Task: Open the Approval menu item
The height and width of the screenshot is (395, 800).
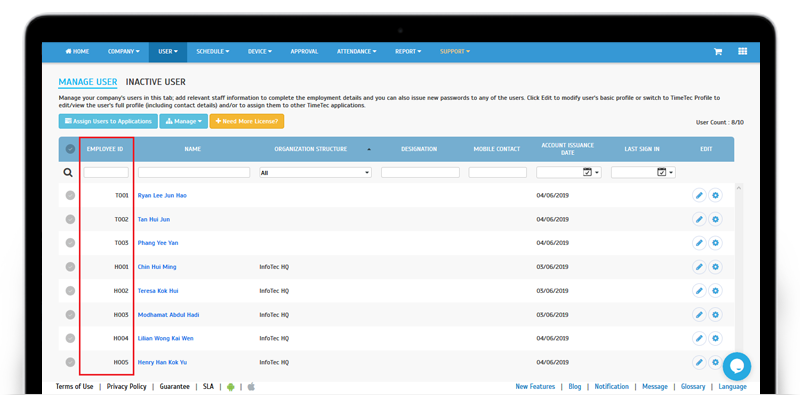Action: coord(304,52)
